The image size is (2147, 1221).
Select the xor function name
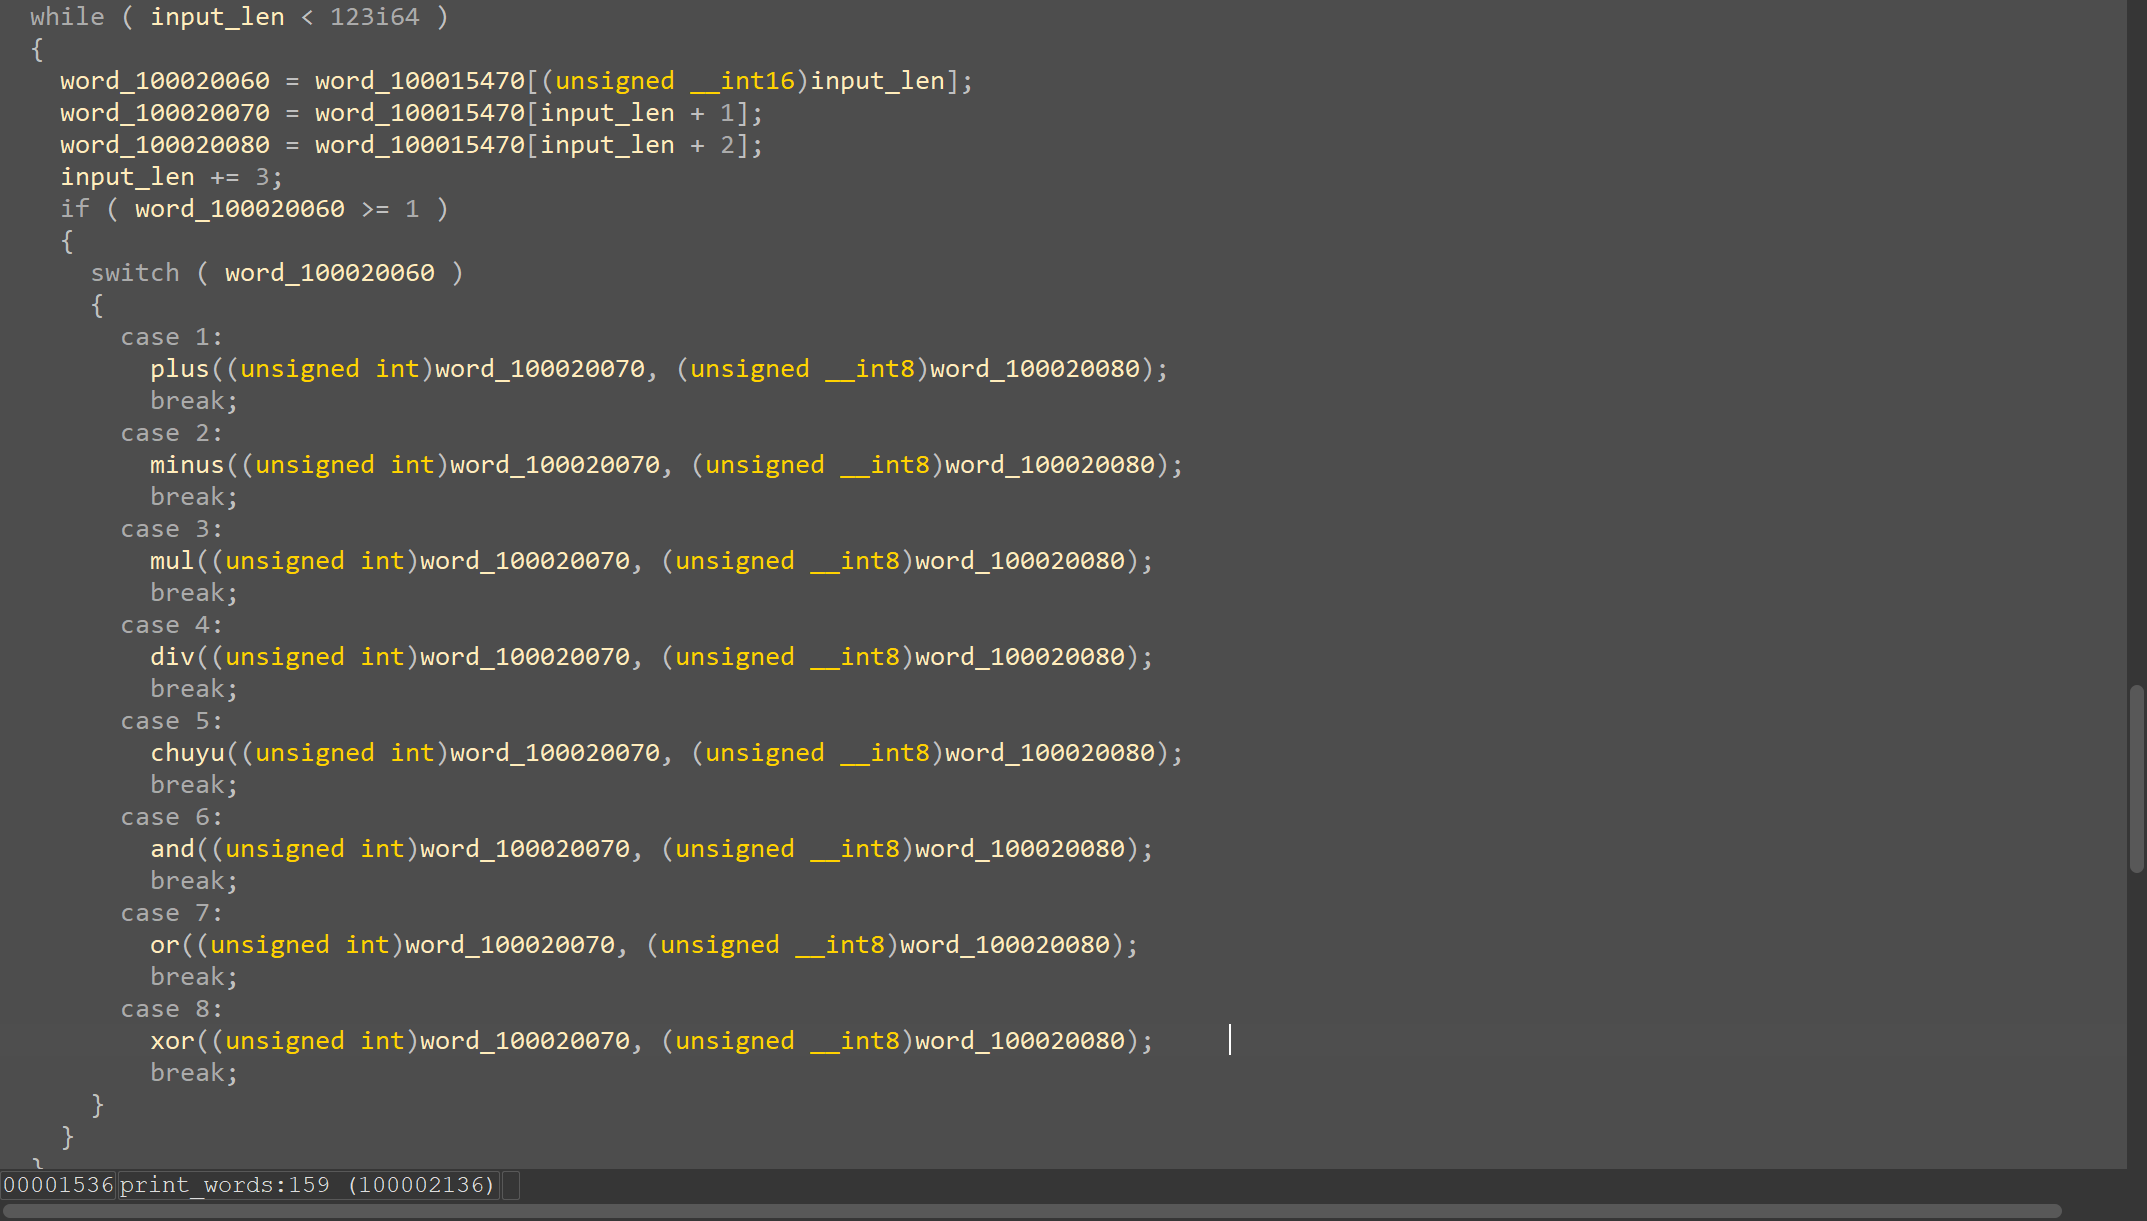click(x=172, y=1041)
